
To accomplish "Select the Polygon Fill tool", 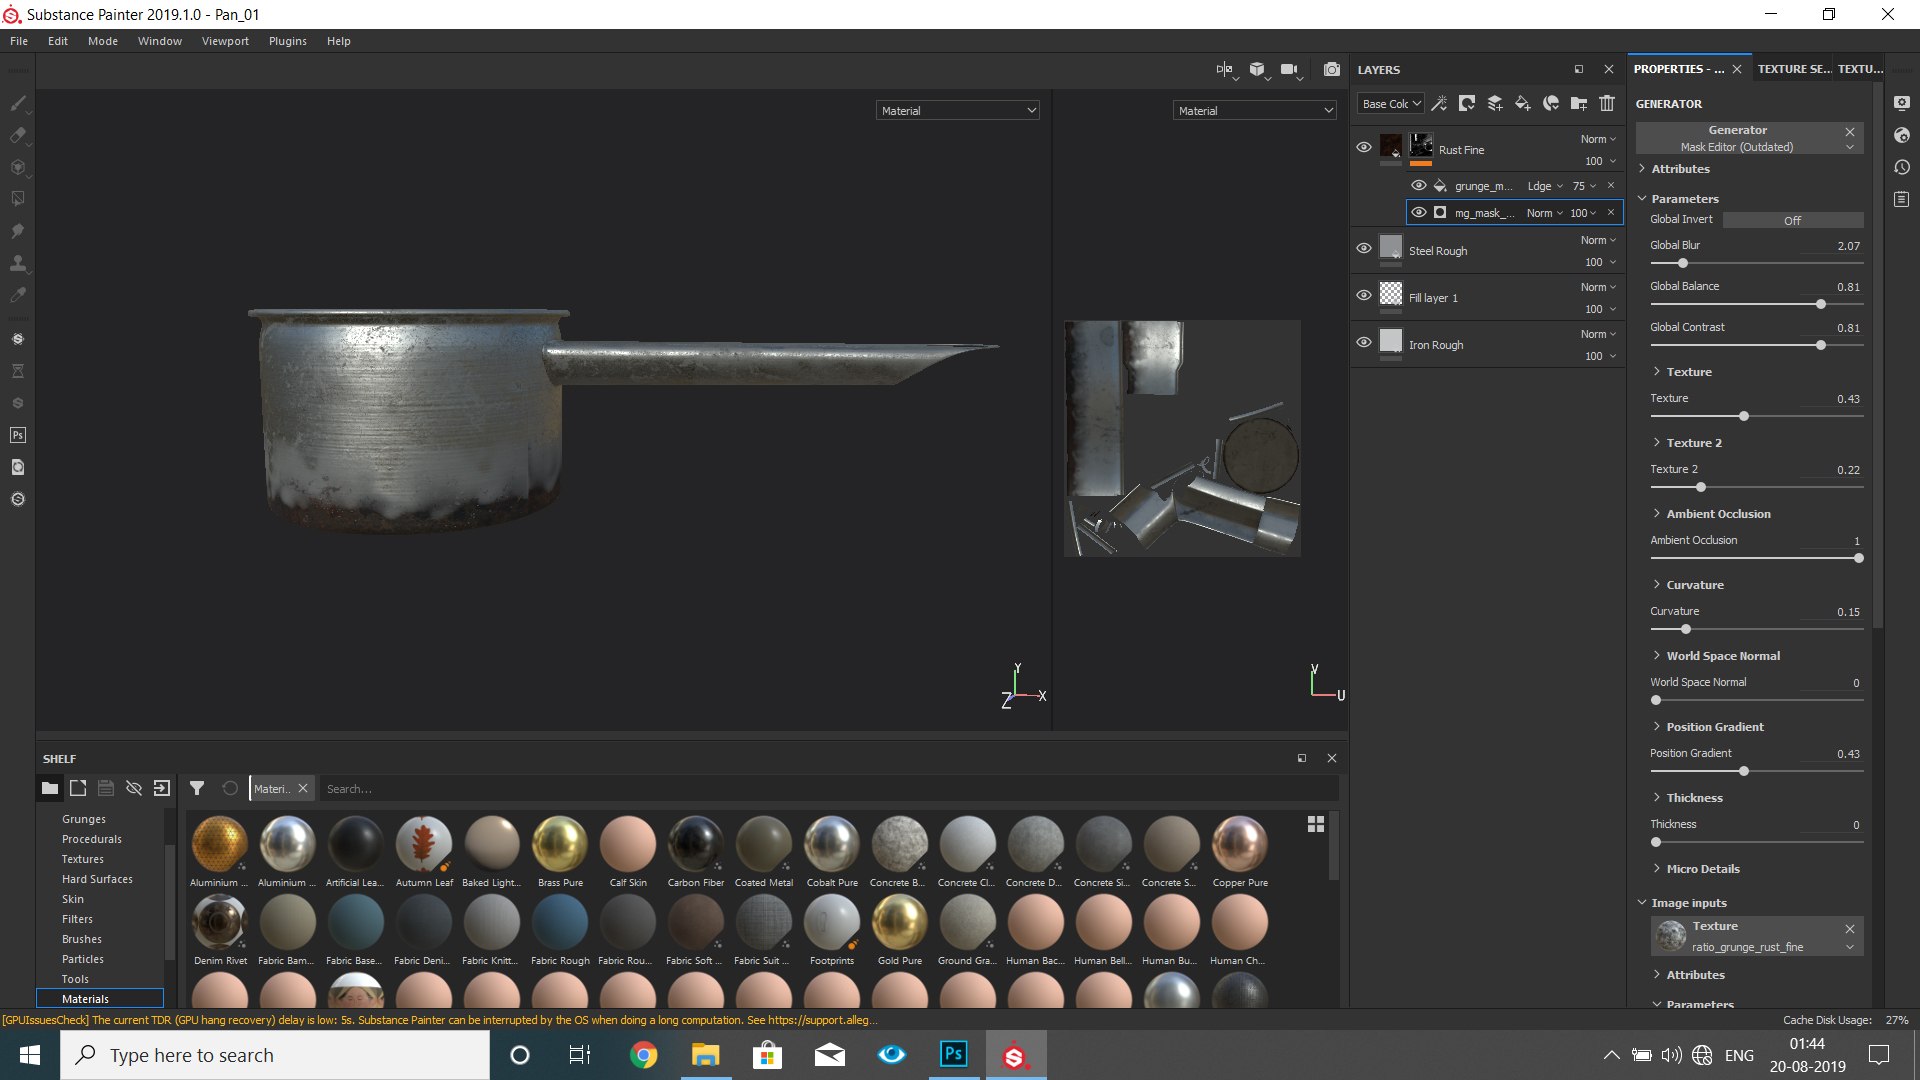I will (17, 199).
